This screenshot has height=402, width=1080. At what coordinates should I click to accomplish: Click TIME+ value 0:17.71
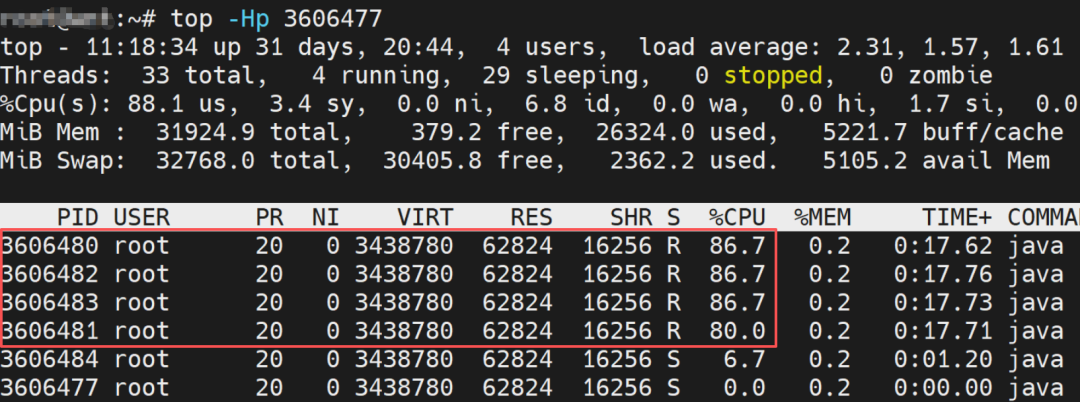point(943,331)
